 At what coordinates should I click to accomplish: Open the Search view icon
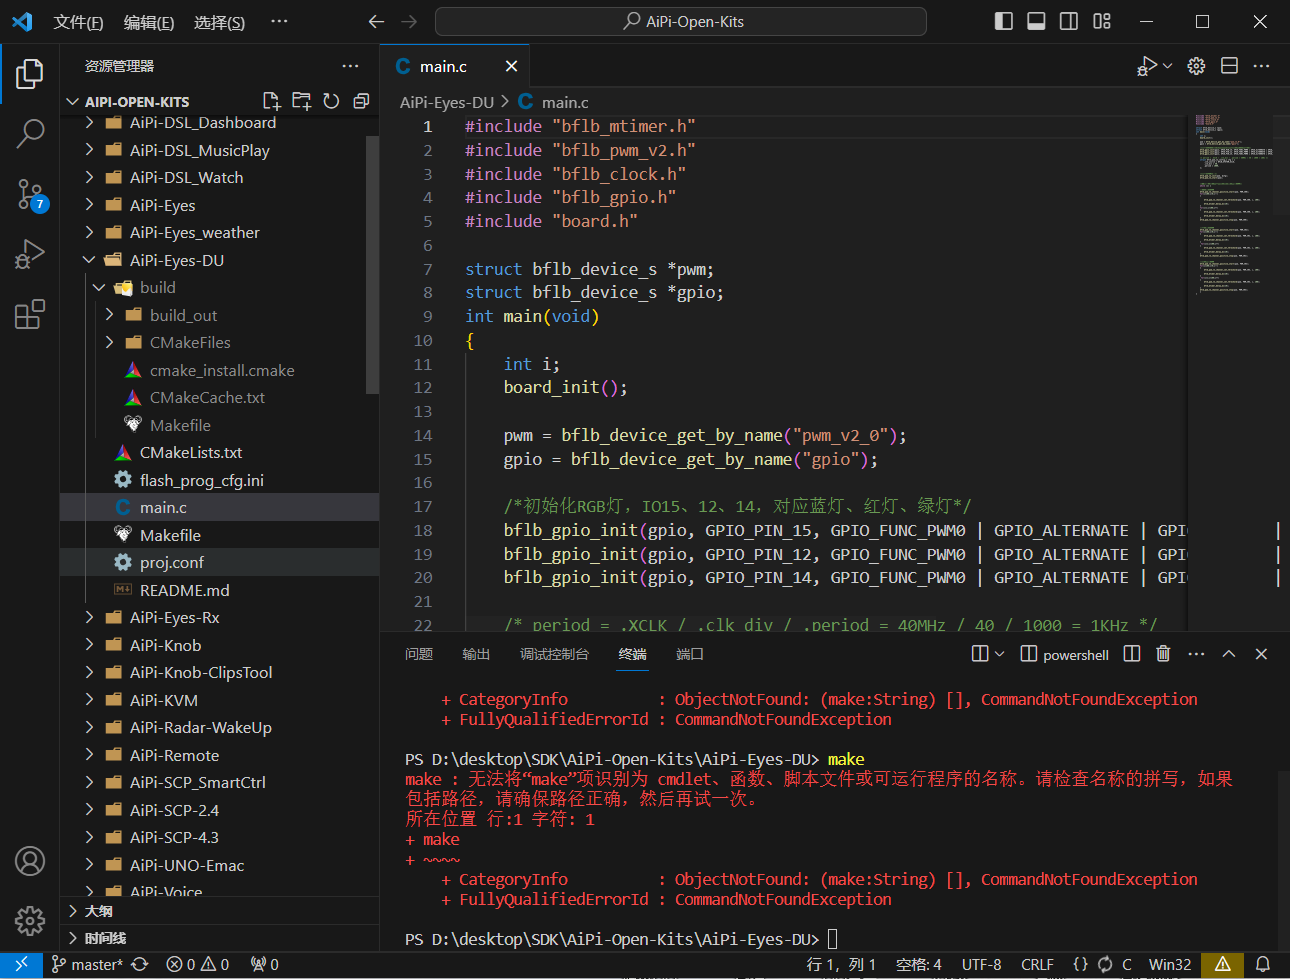coord(30,133)
